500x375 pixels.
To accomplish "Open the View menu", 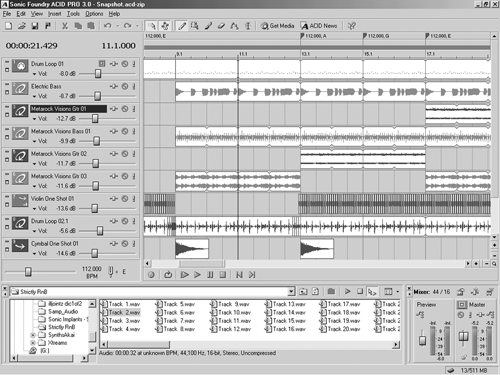I will [x=37, y=14].
